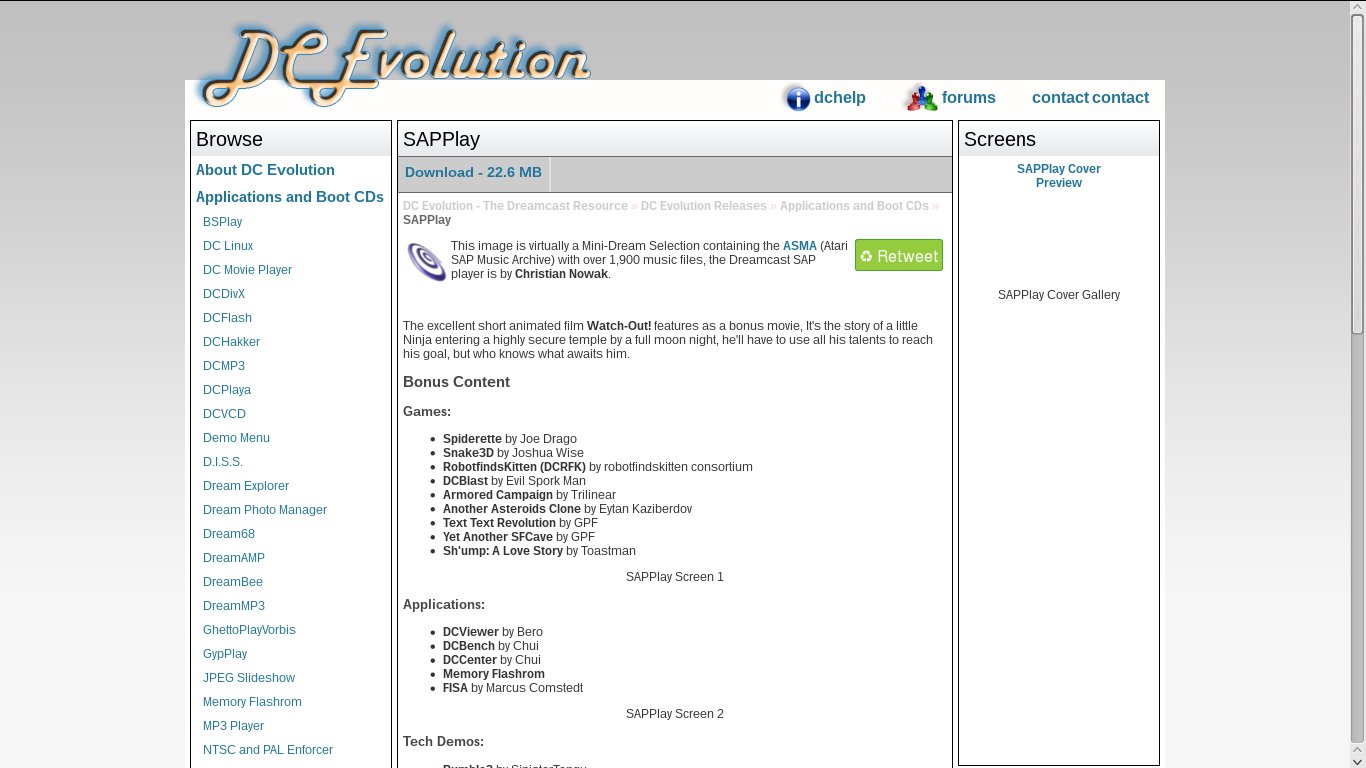The width and height of the screenshot is (1366, 768).
Task: Click the DCBlast game entry
Action: [514, 481]
